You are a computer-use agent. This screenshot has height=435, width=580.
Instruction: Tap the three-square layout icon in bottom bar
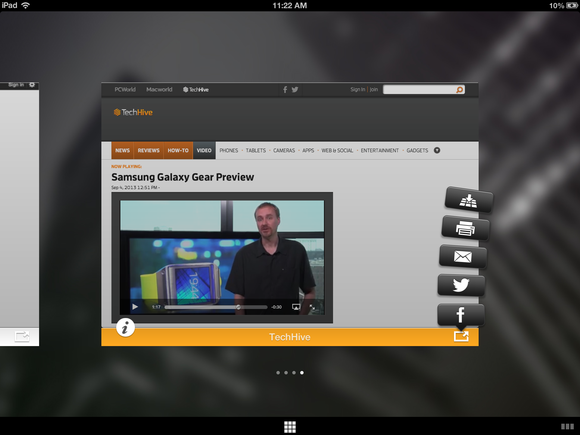click(567, 427)
